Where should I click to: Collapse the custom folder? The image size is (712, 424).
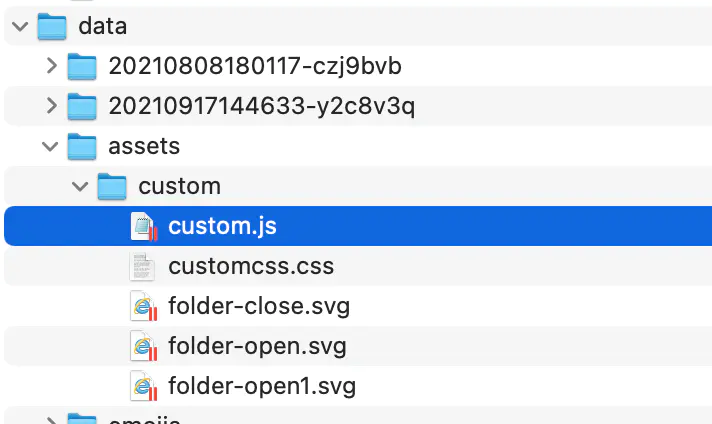click(x=81, y=186)
